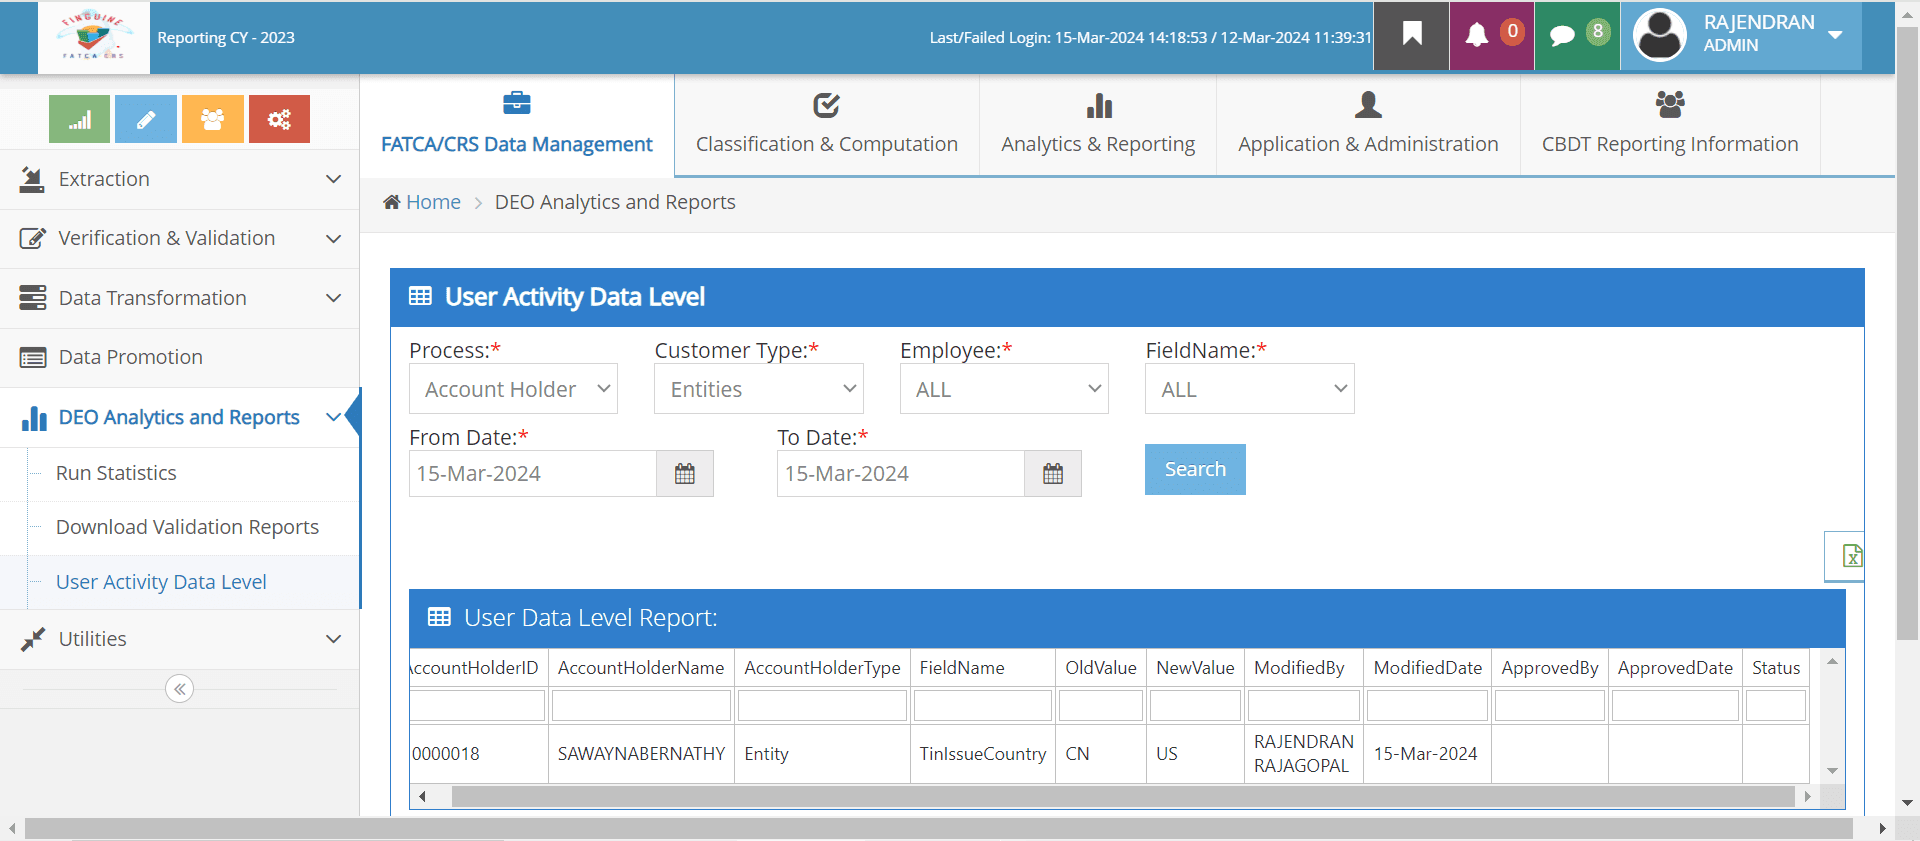1920x841 pixels.
Task: Open Data Promotion menu item
Action: pyautogui.click(x=180, y=357)
